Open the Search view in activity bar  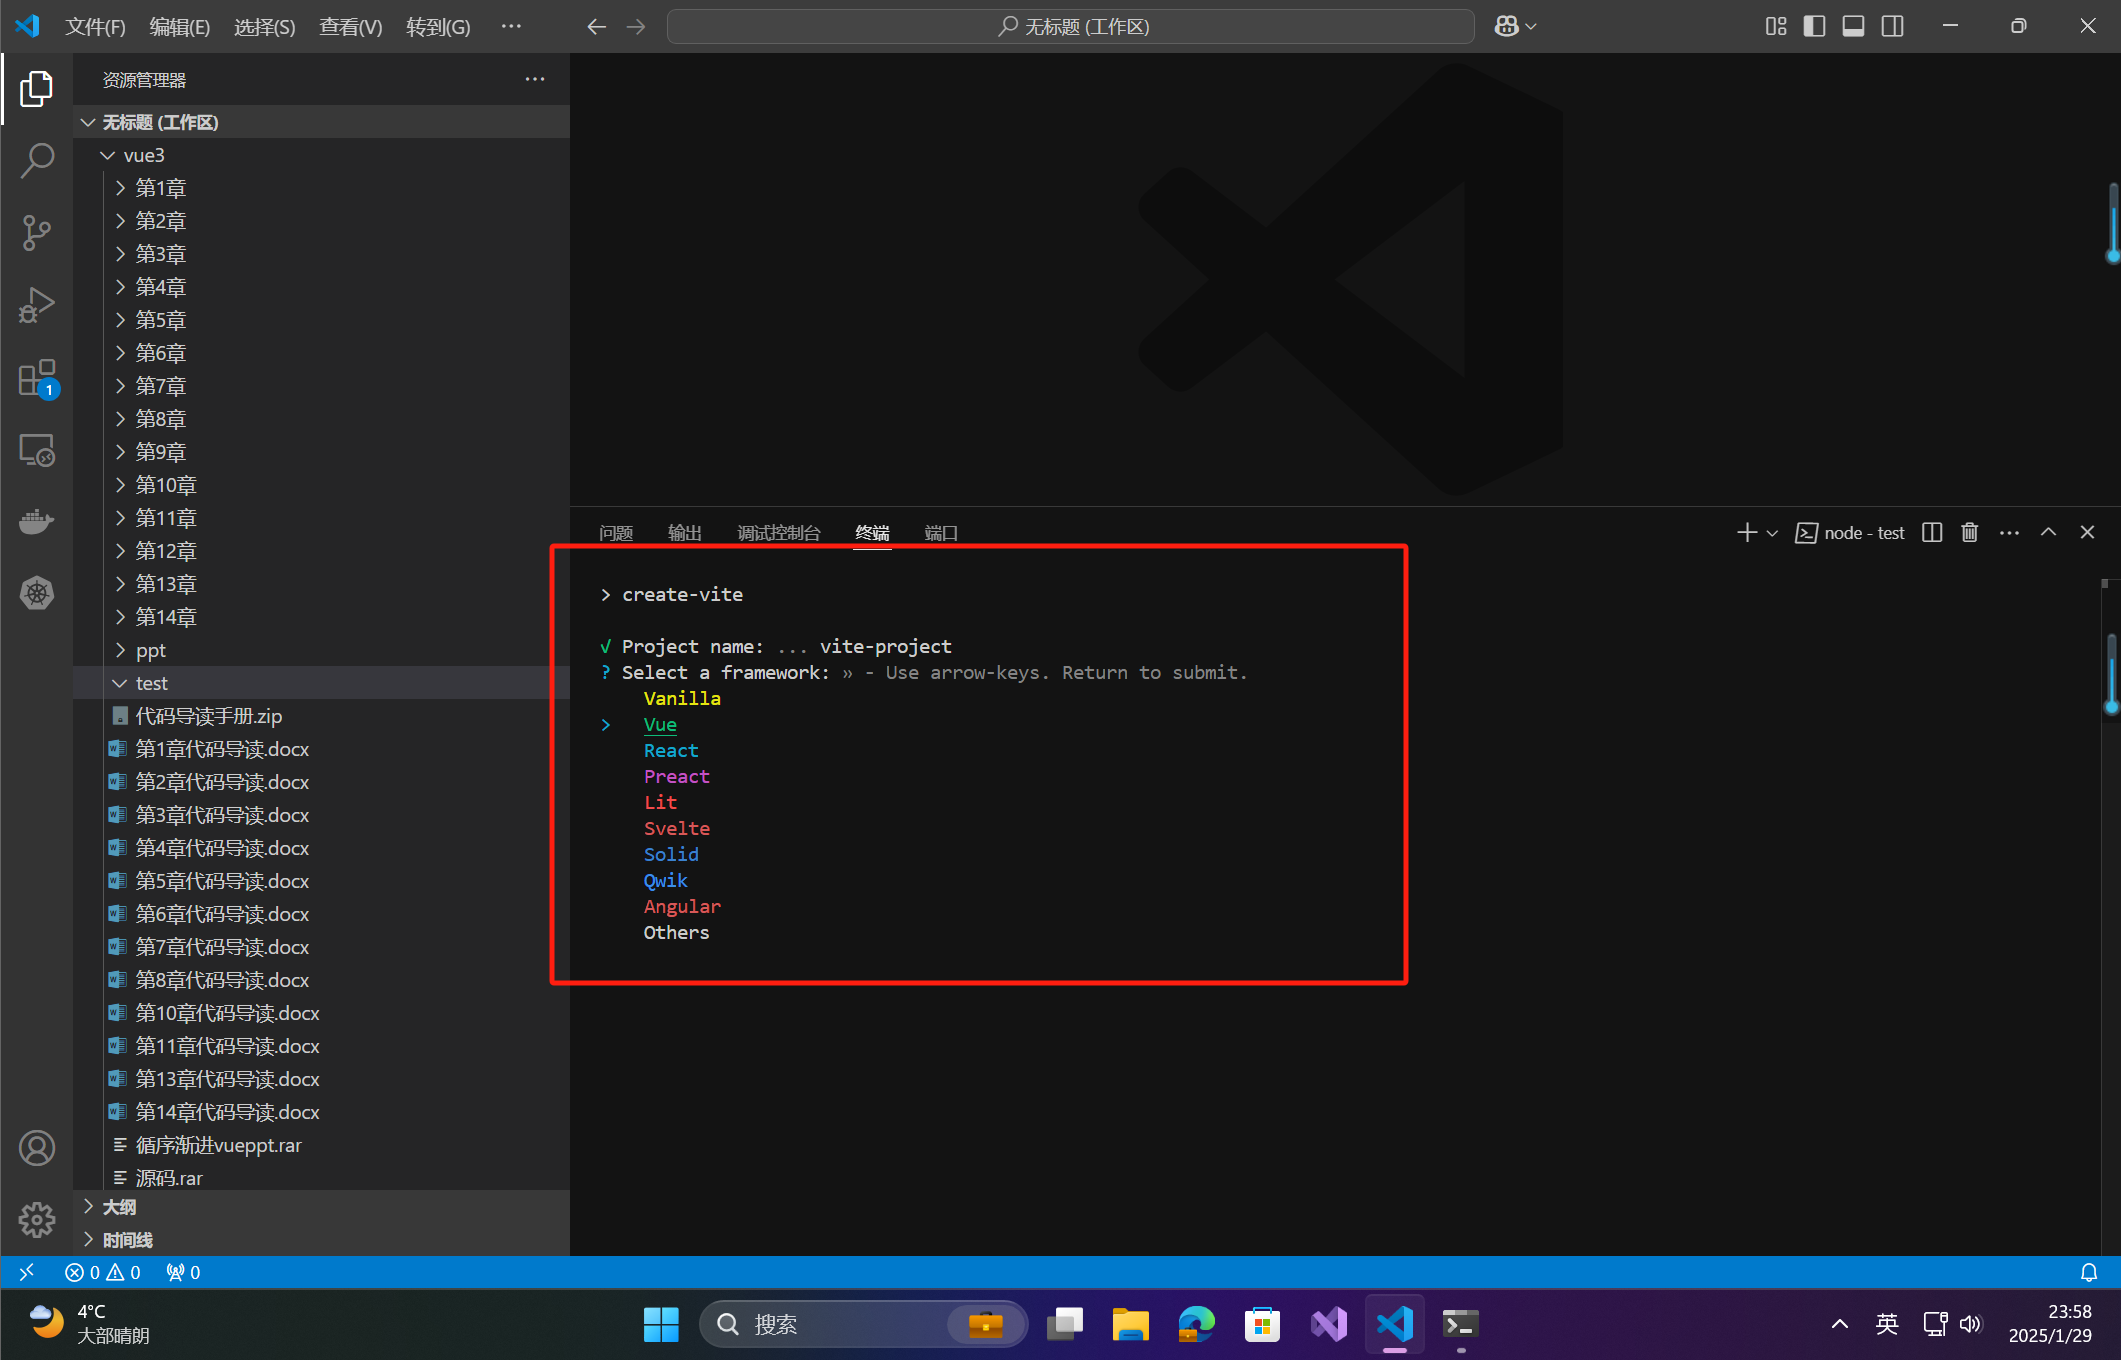coord(37,160)
